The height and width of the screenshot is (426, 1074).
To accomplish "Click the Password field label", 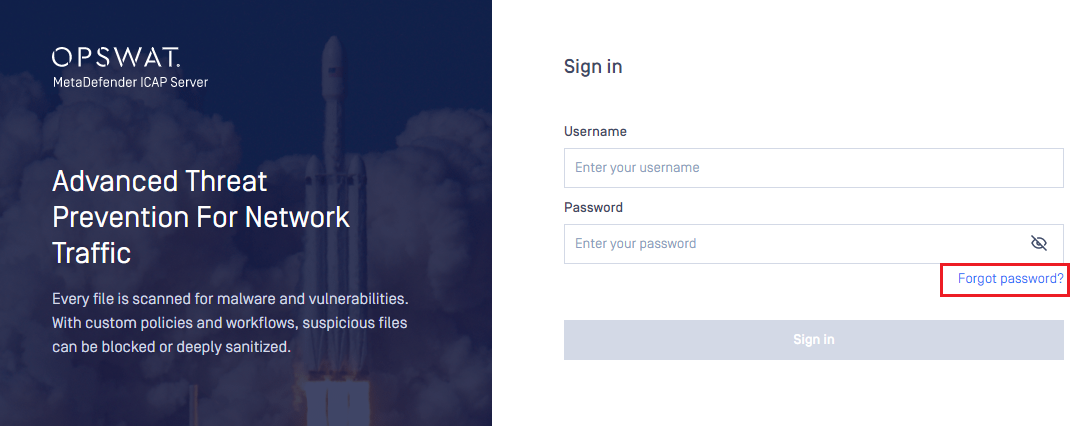I will point(593,208).
